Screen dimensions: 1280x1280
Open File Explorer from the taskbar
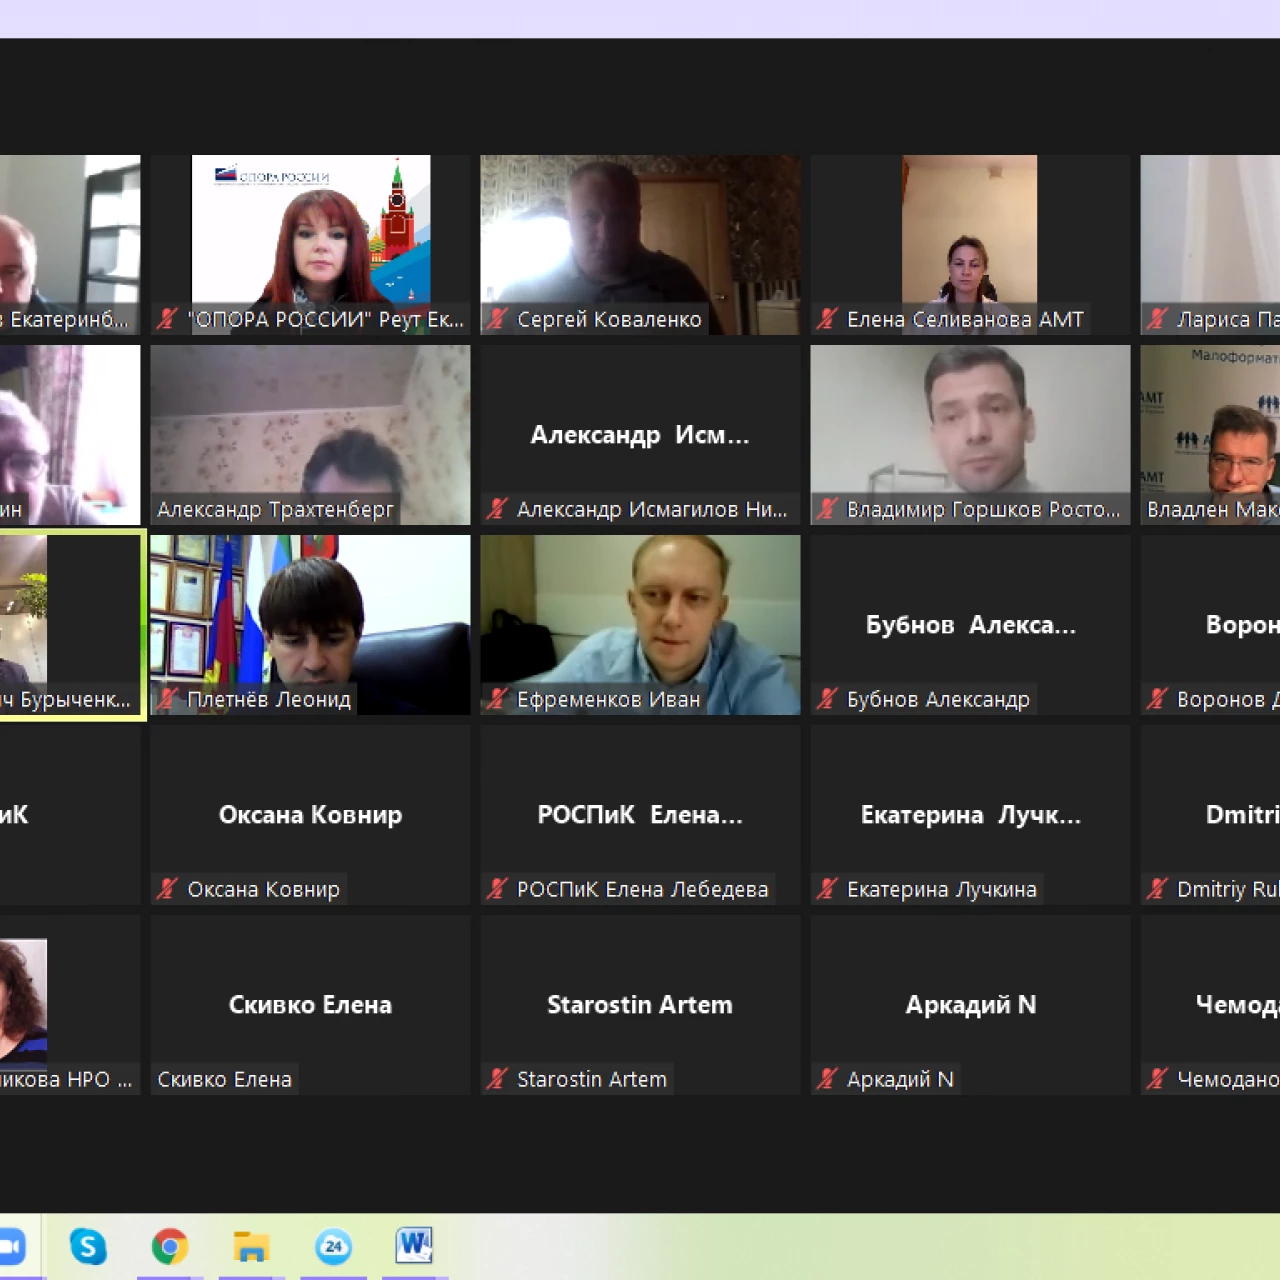pyautogui.click(x=251, y=1246)
